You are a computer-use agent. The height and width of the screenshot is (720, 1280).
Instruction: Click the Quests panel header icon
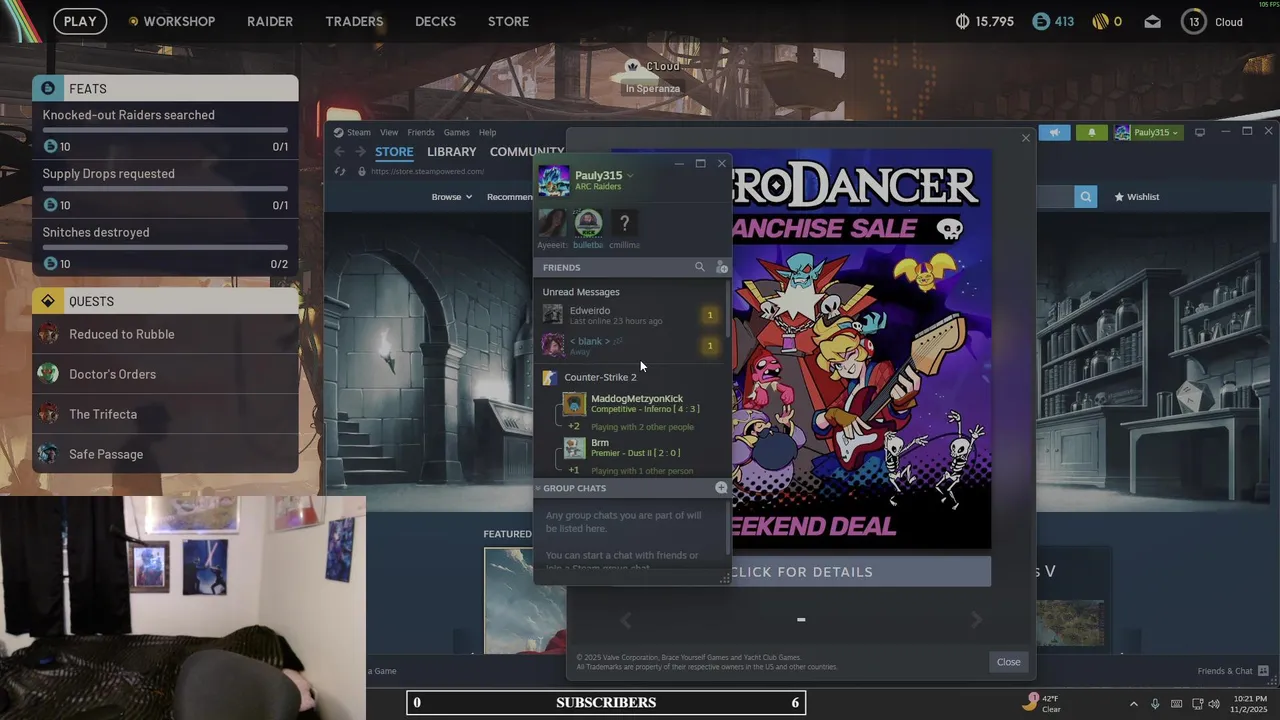coord(48,301)
